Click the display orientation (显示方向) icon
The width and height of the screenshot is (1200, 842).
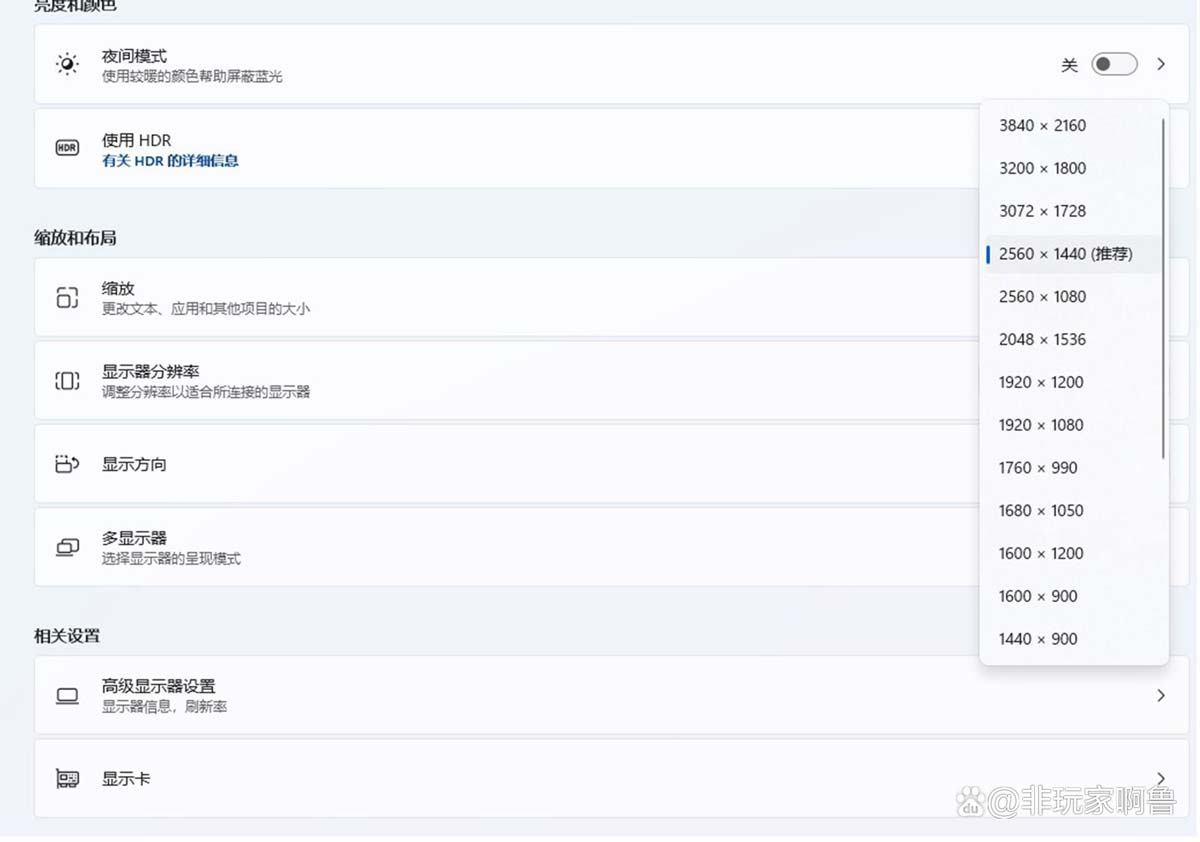click(67, 464)
